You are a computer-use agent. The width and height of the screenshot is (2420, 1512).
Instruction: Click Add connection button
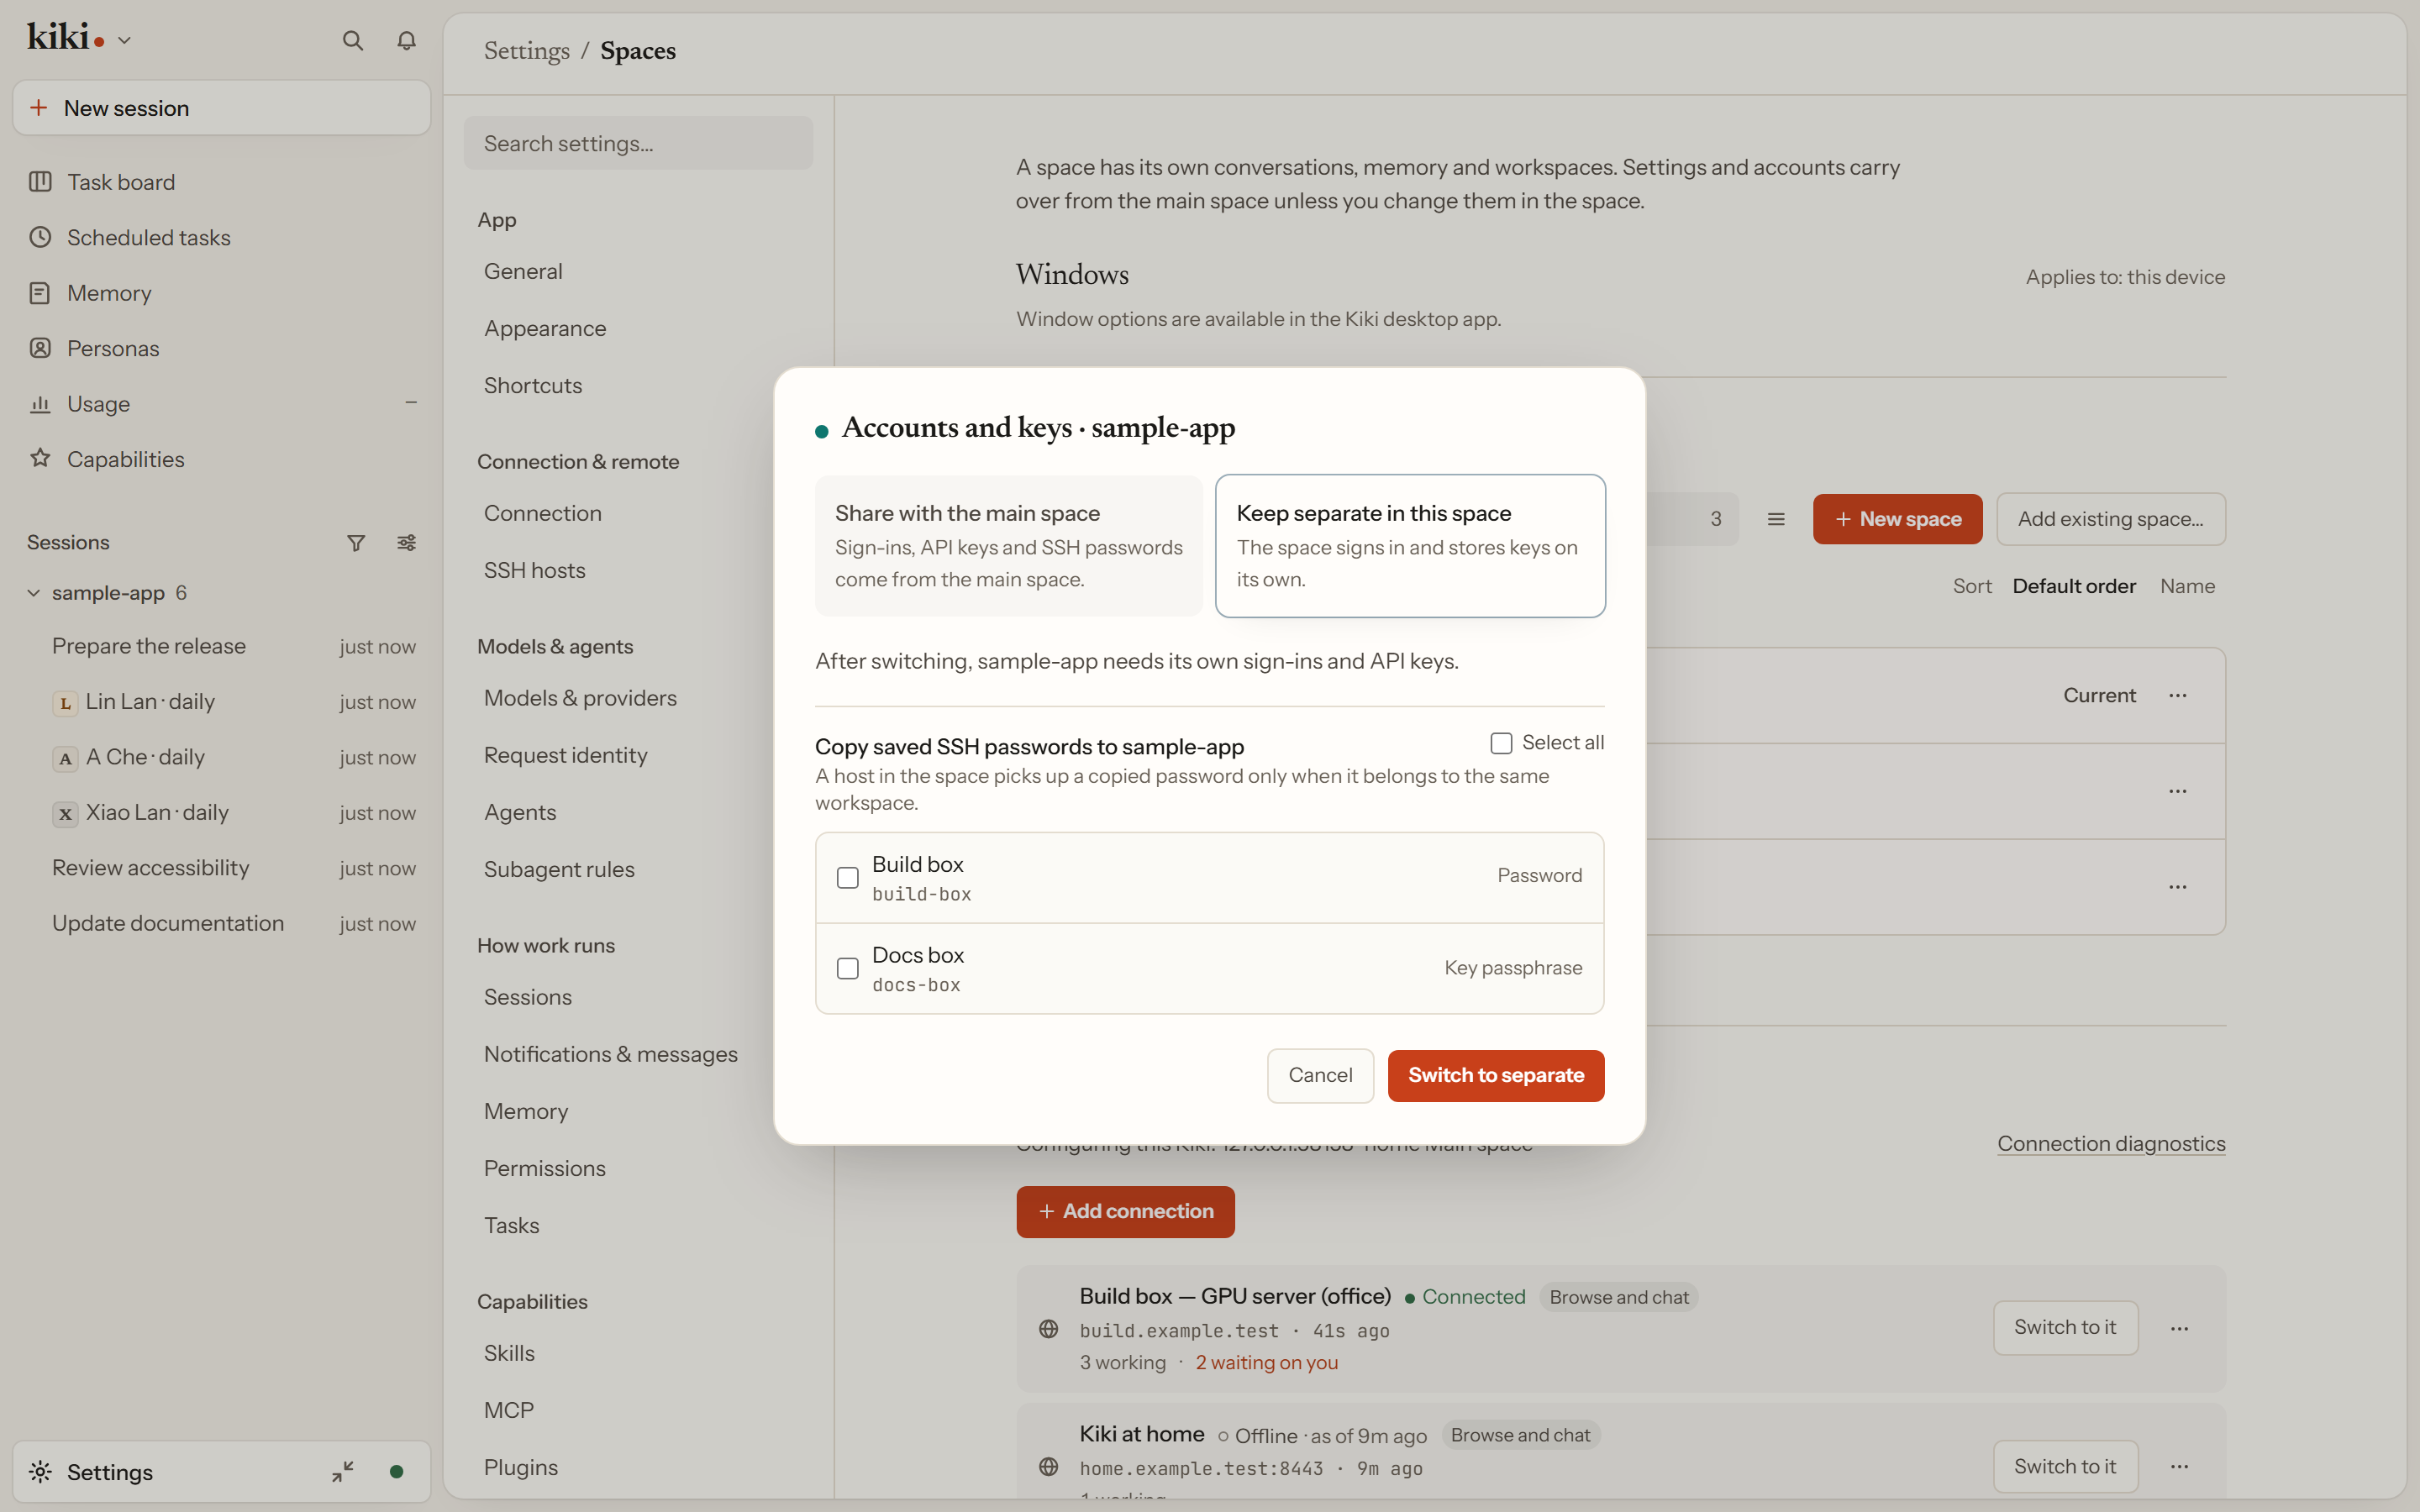1125,1211
